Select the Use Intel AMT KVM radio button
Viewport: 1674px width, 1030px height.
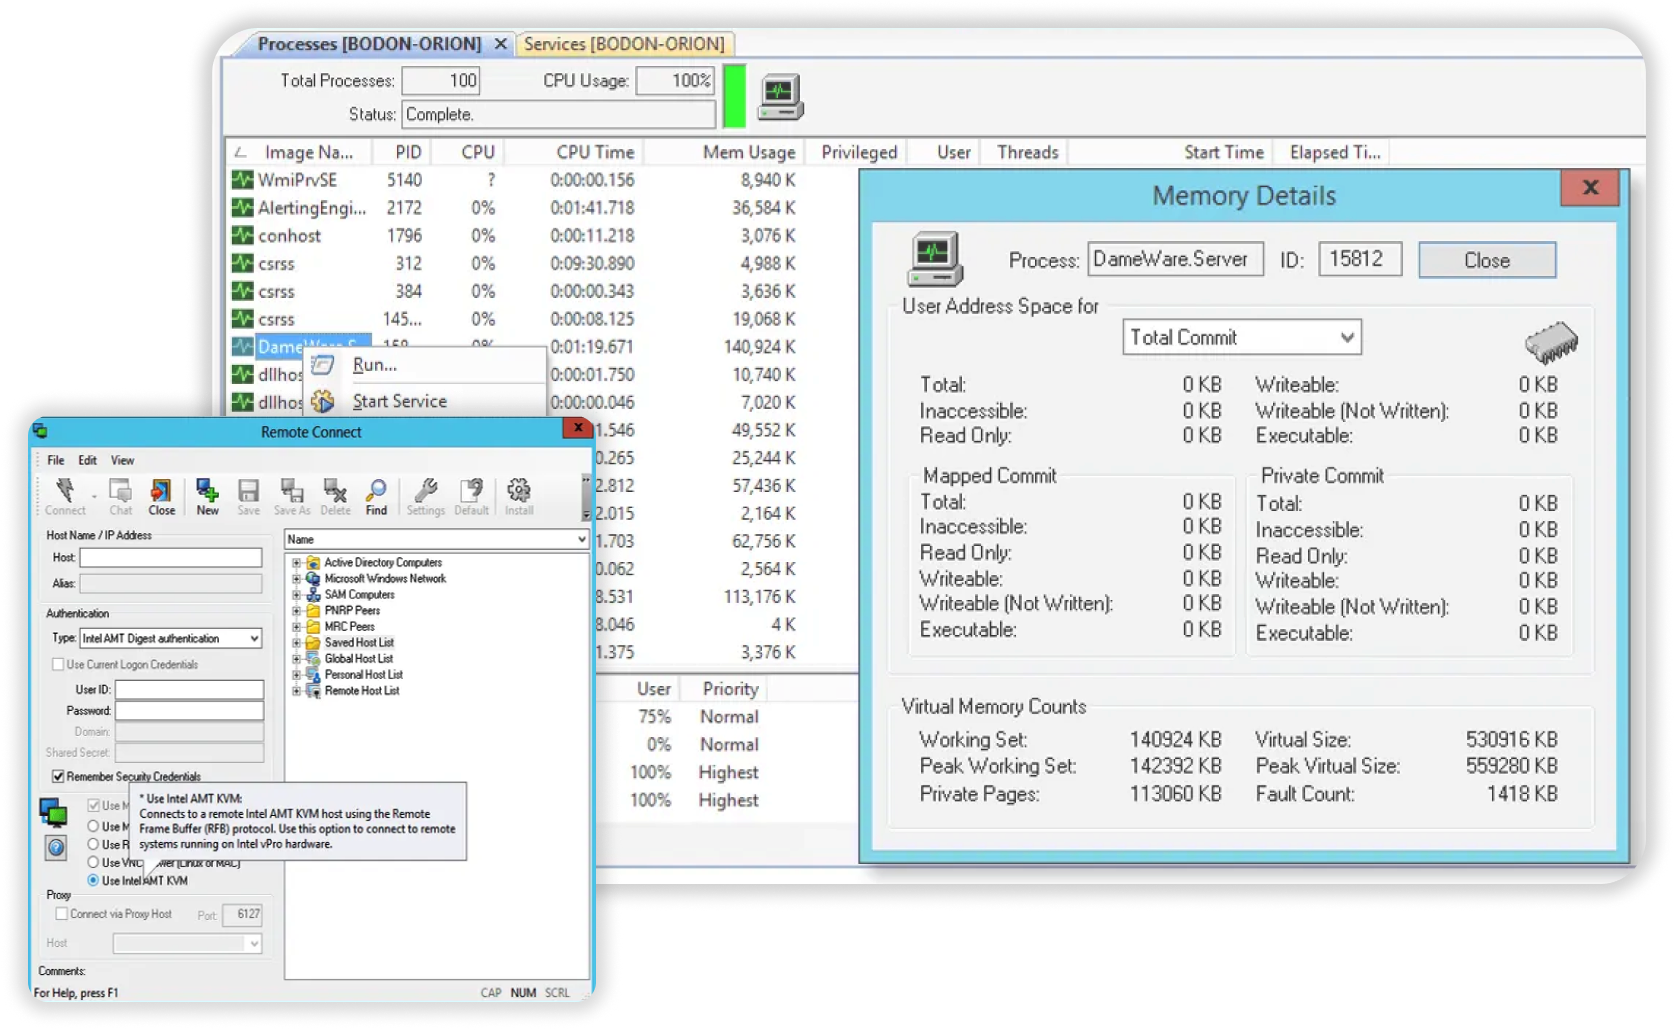click(93, 881)
